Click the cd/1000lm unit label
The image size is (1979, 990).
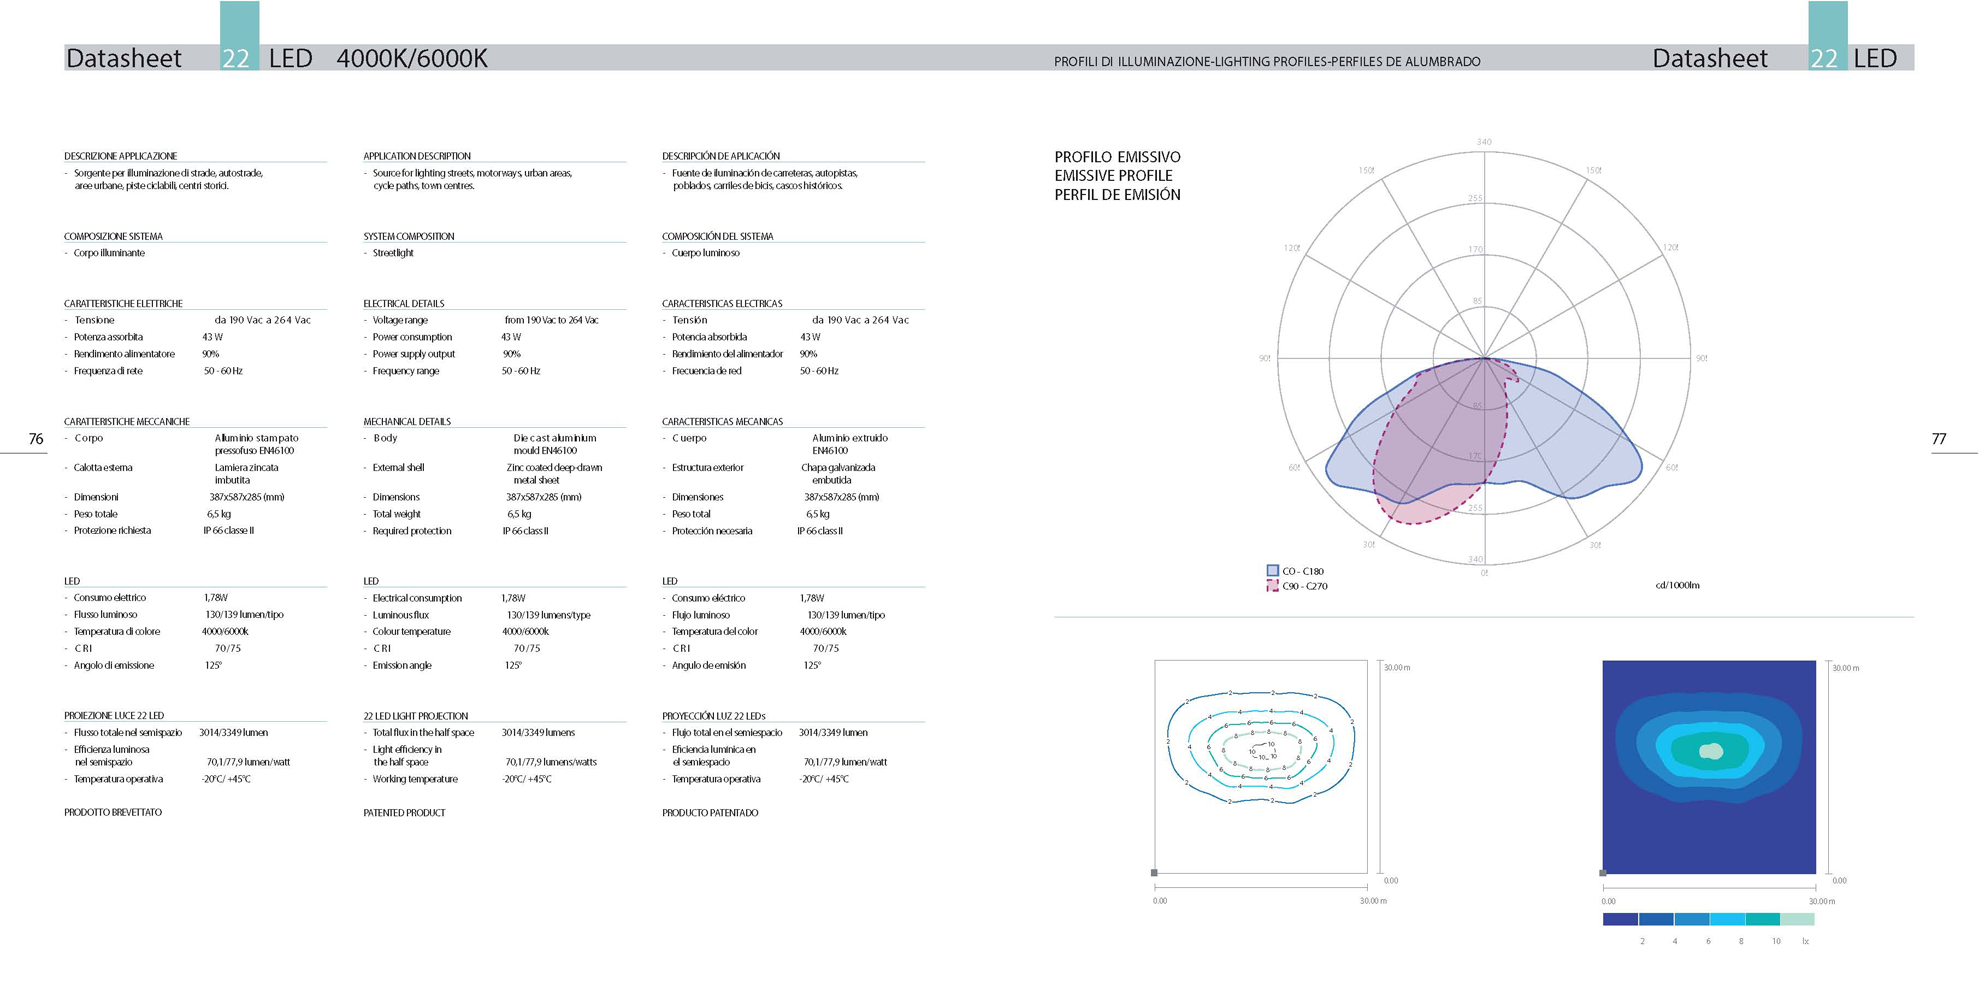tap(1676, 586)
